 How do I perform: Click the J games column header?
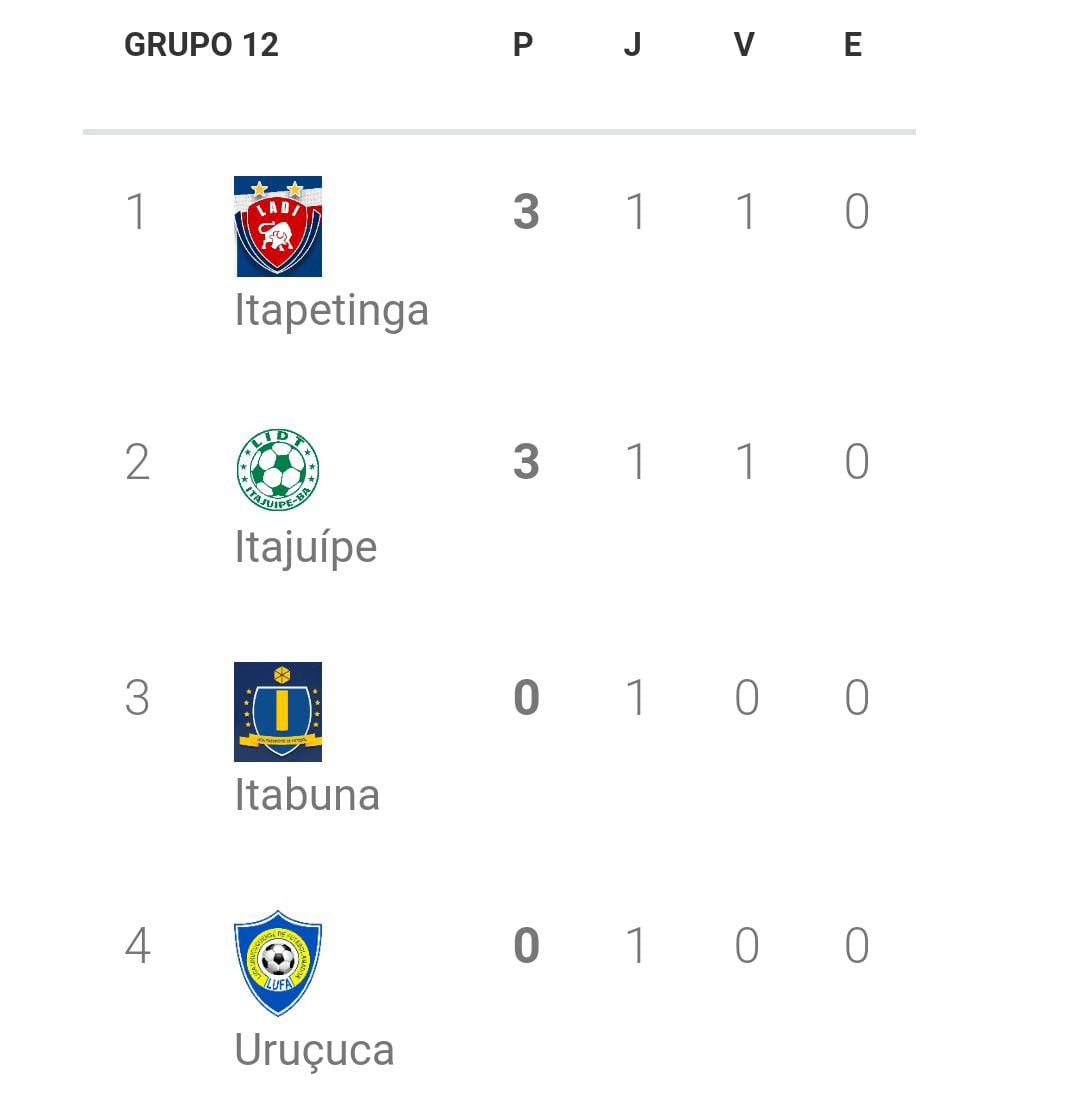pos(632,45)
